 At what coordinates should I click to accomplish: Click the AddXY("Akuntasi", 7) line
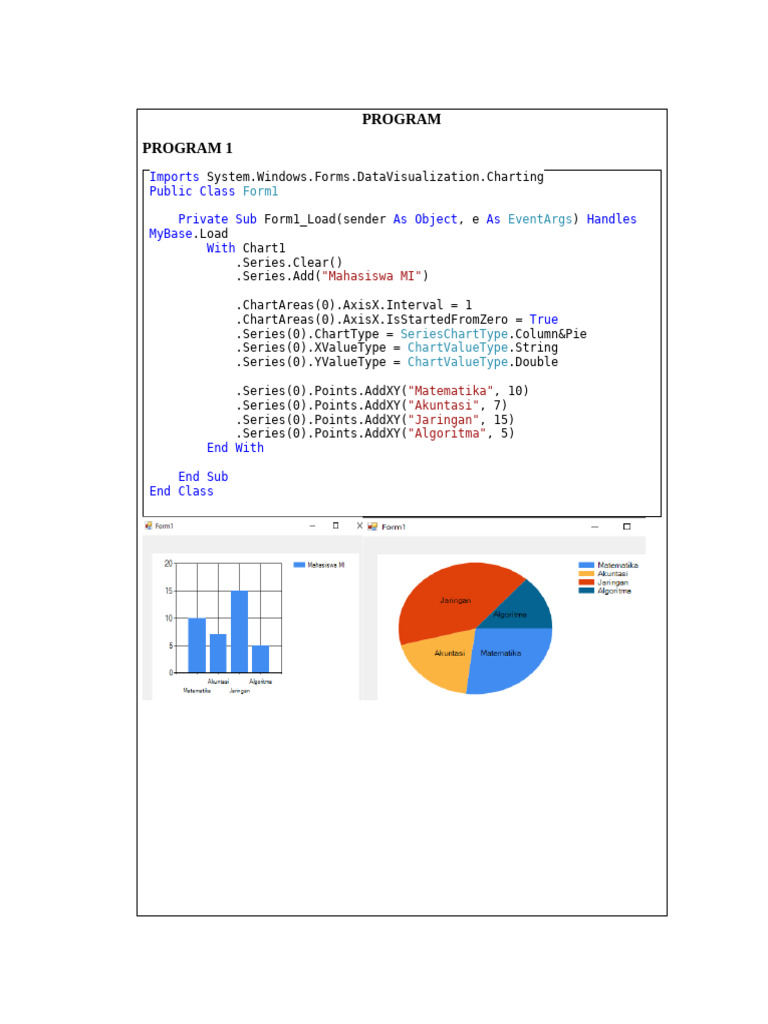pyautogui.click(x=372, y=405)
